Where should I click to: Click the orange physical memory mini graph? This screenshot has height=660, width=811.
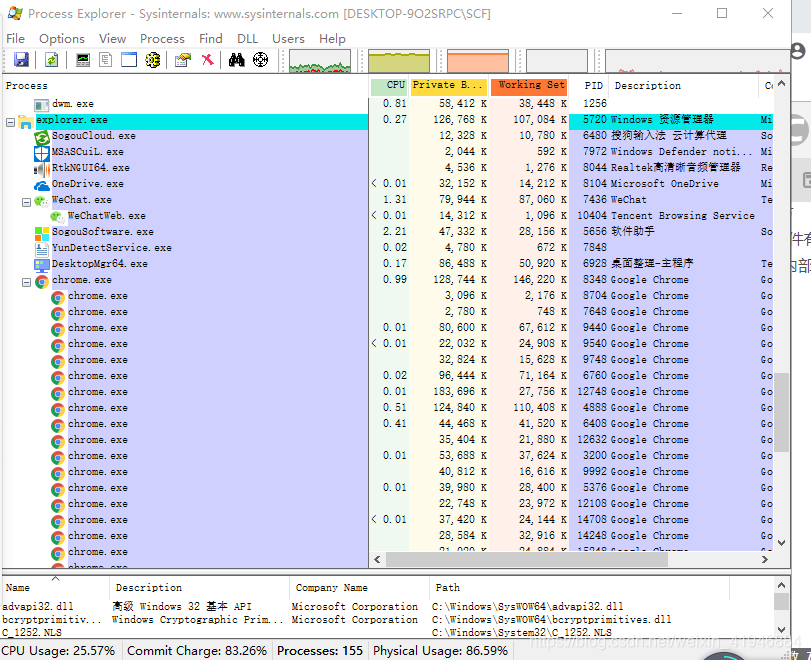click(478, 61)
